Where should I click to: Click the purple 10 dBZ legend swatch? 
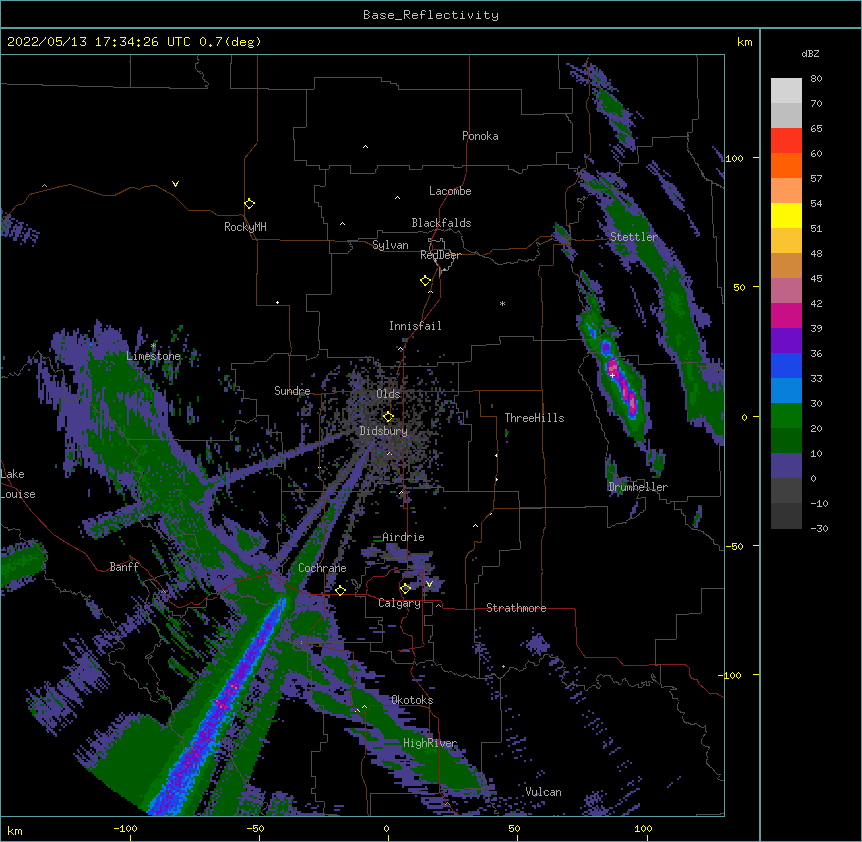(x=786, y=466)
